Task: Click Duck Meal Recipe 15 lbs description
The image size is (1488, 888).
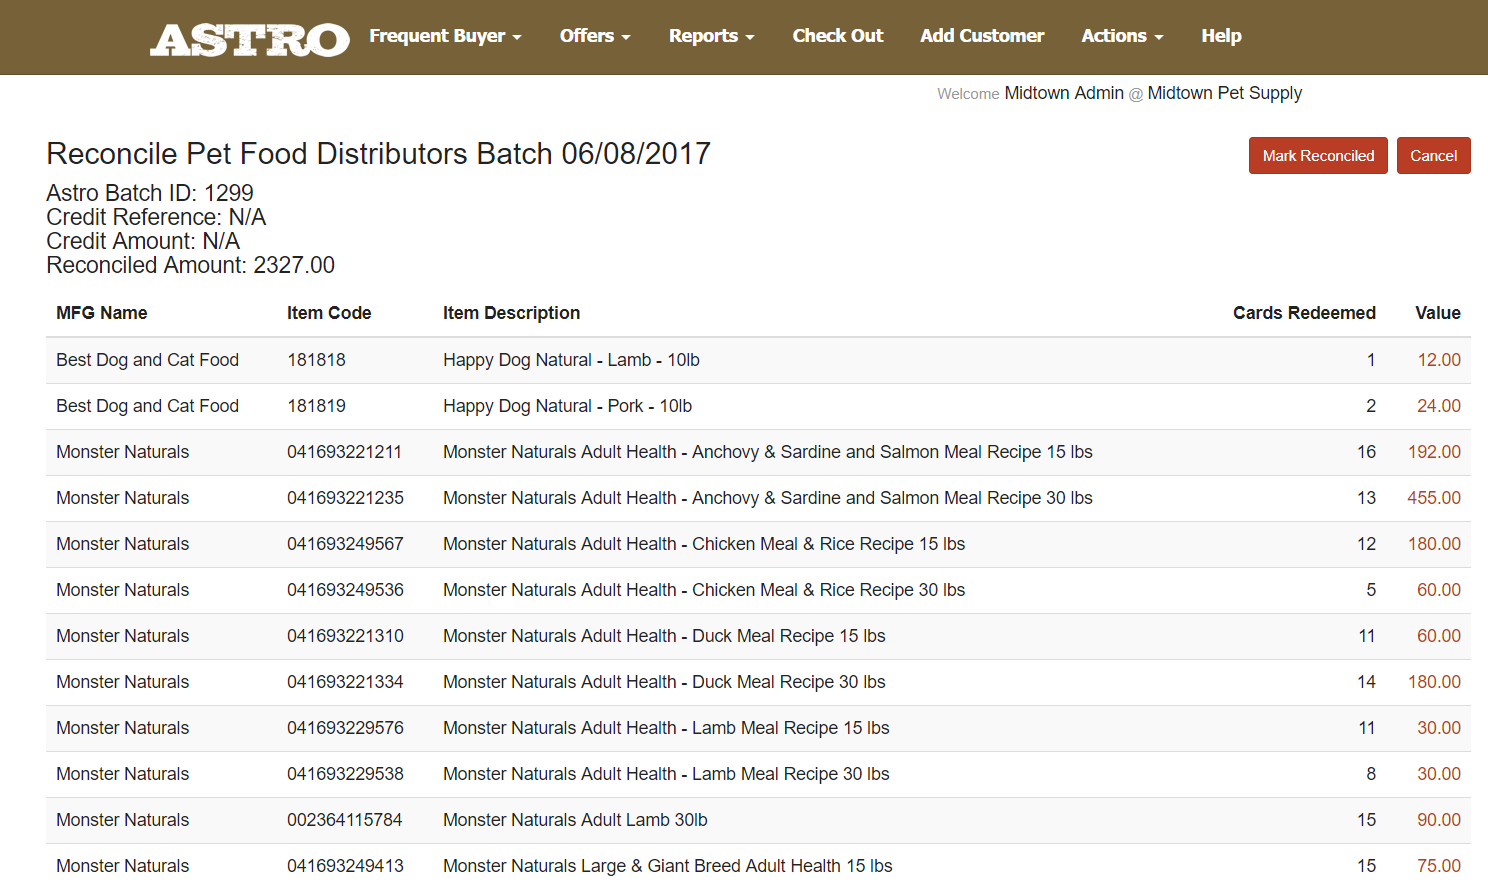Action: [x=665, y=636]
